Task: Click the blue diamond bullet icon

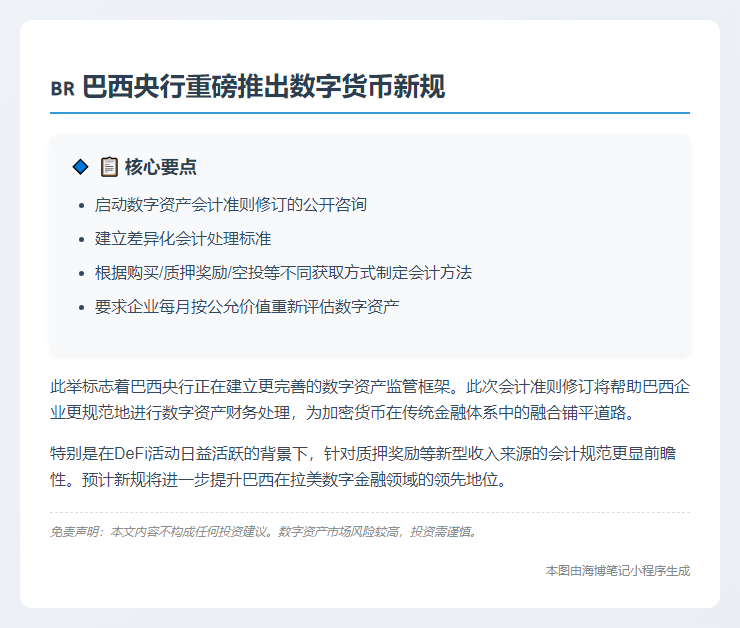Action: tap(80, 167)
